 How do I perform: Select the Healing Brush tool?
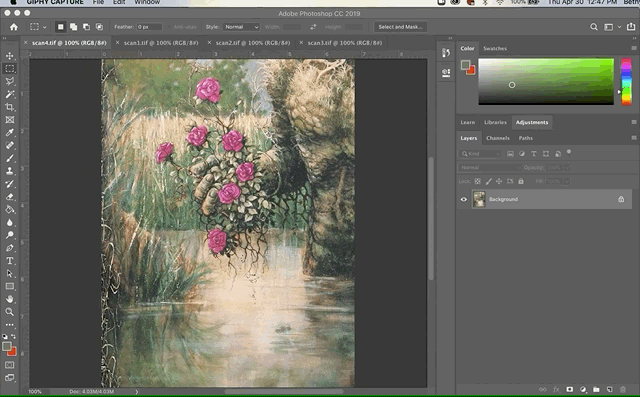coord(9,145)
